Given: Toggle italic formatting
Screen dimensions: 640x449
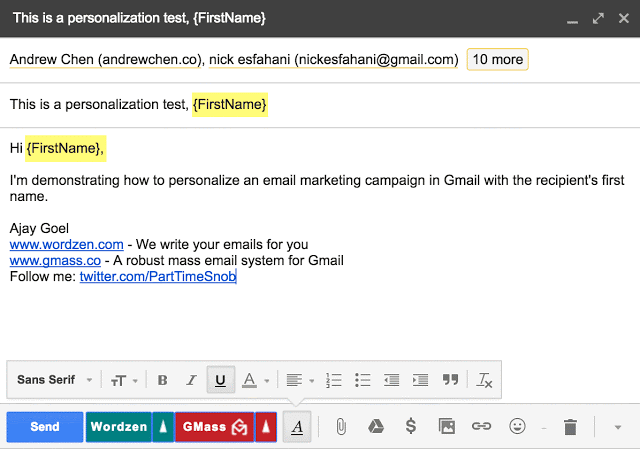Looking at the screenshot, I should coord(191,380).
